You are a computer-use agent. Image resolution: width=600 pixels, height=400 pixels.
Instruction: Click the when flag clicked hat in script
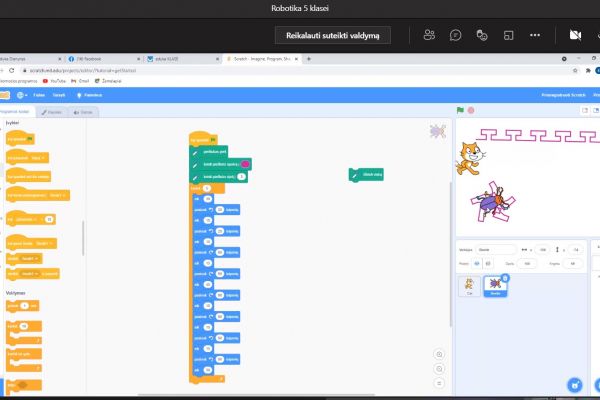point(203,139)
